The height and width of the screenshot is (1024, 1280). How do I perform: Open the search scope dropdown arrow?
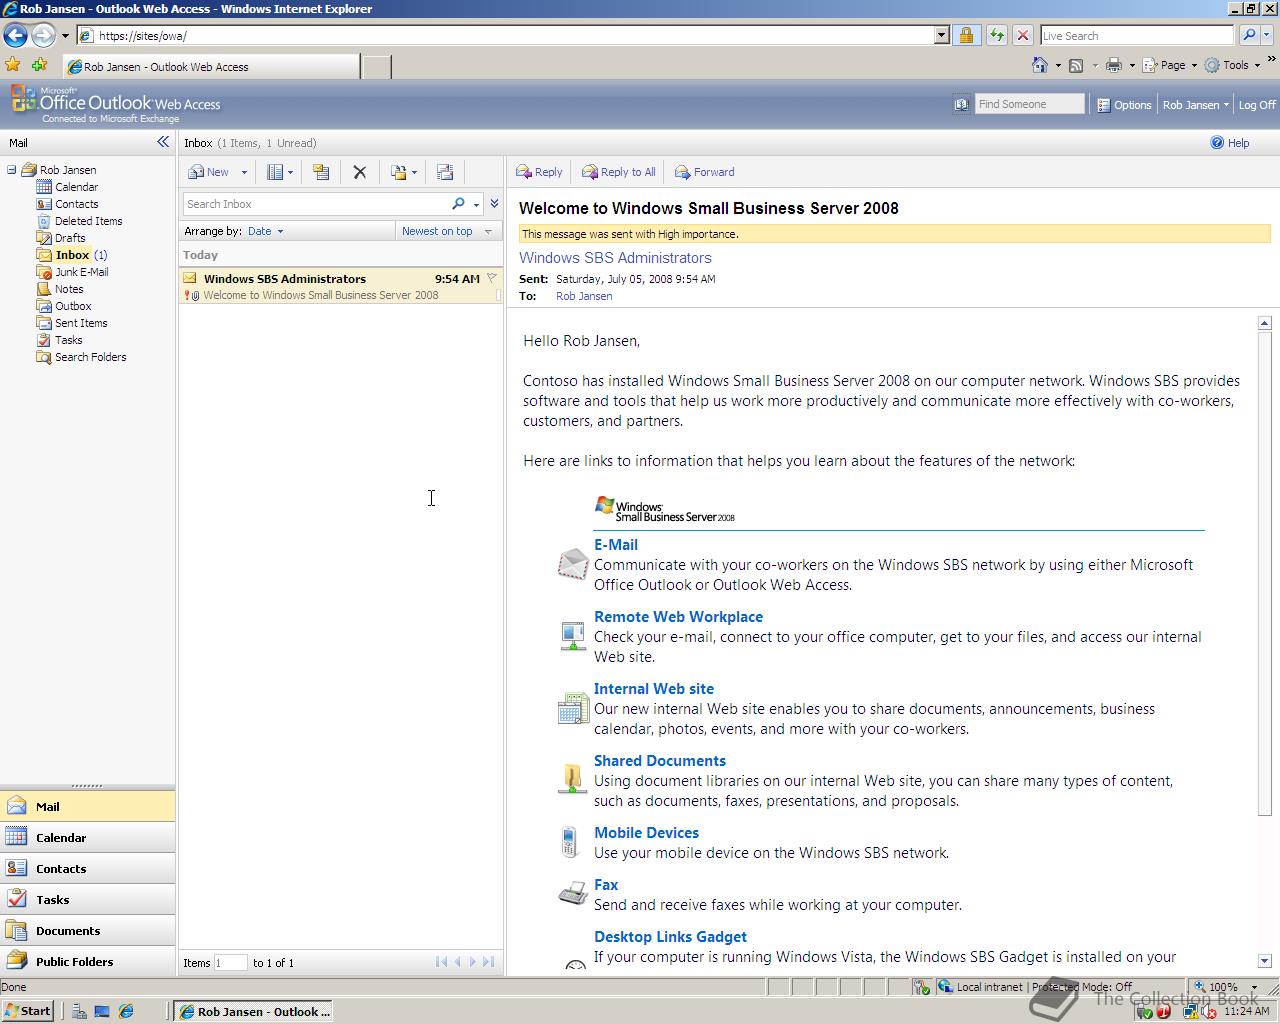tap(476, 204)
